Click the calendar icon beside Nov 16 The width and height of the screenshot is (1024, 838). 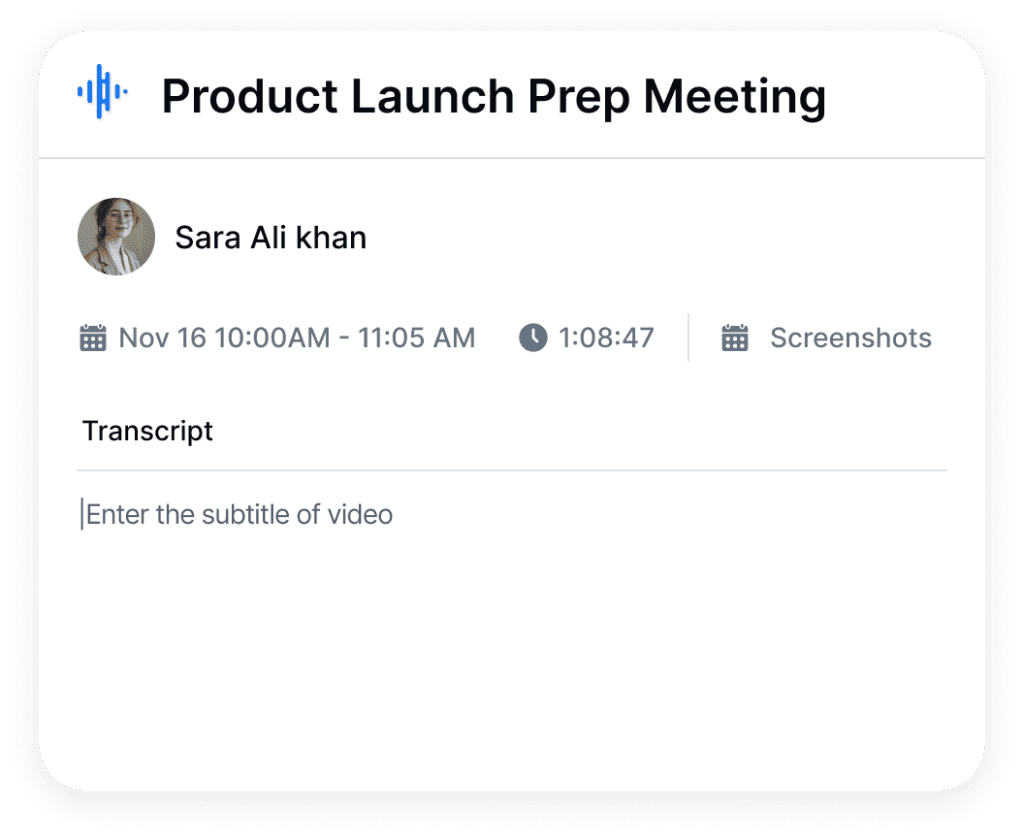tap(93, 338)
